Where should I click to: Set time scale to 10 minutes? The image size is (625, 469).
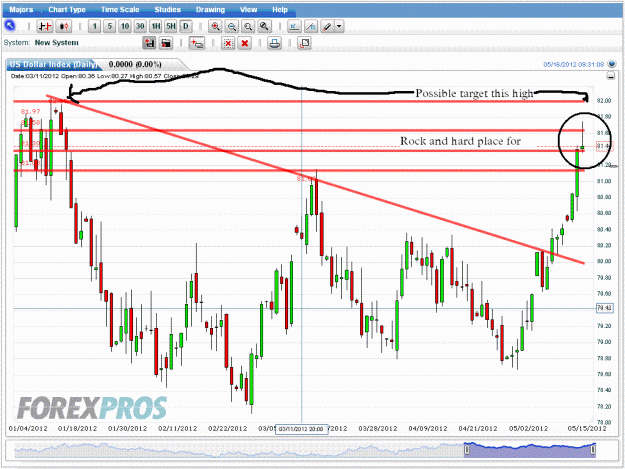[x=125, y=27]
